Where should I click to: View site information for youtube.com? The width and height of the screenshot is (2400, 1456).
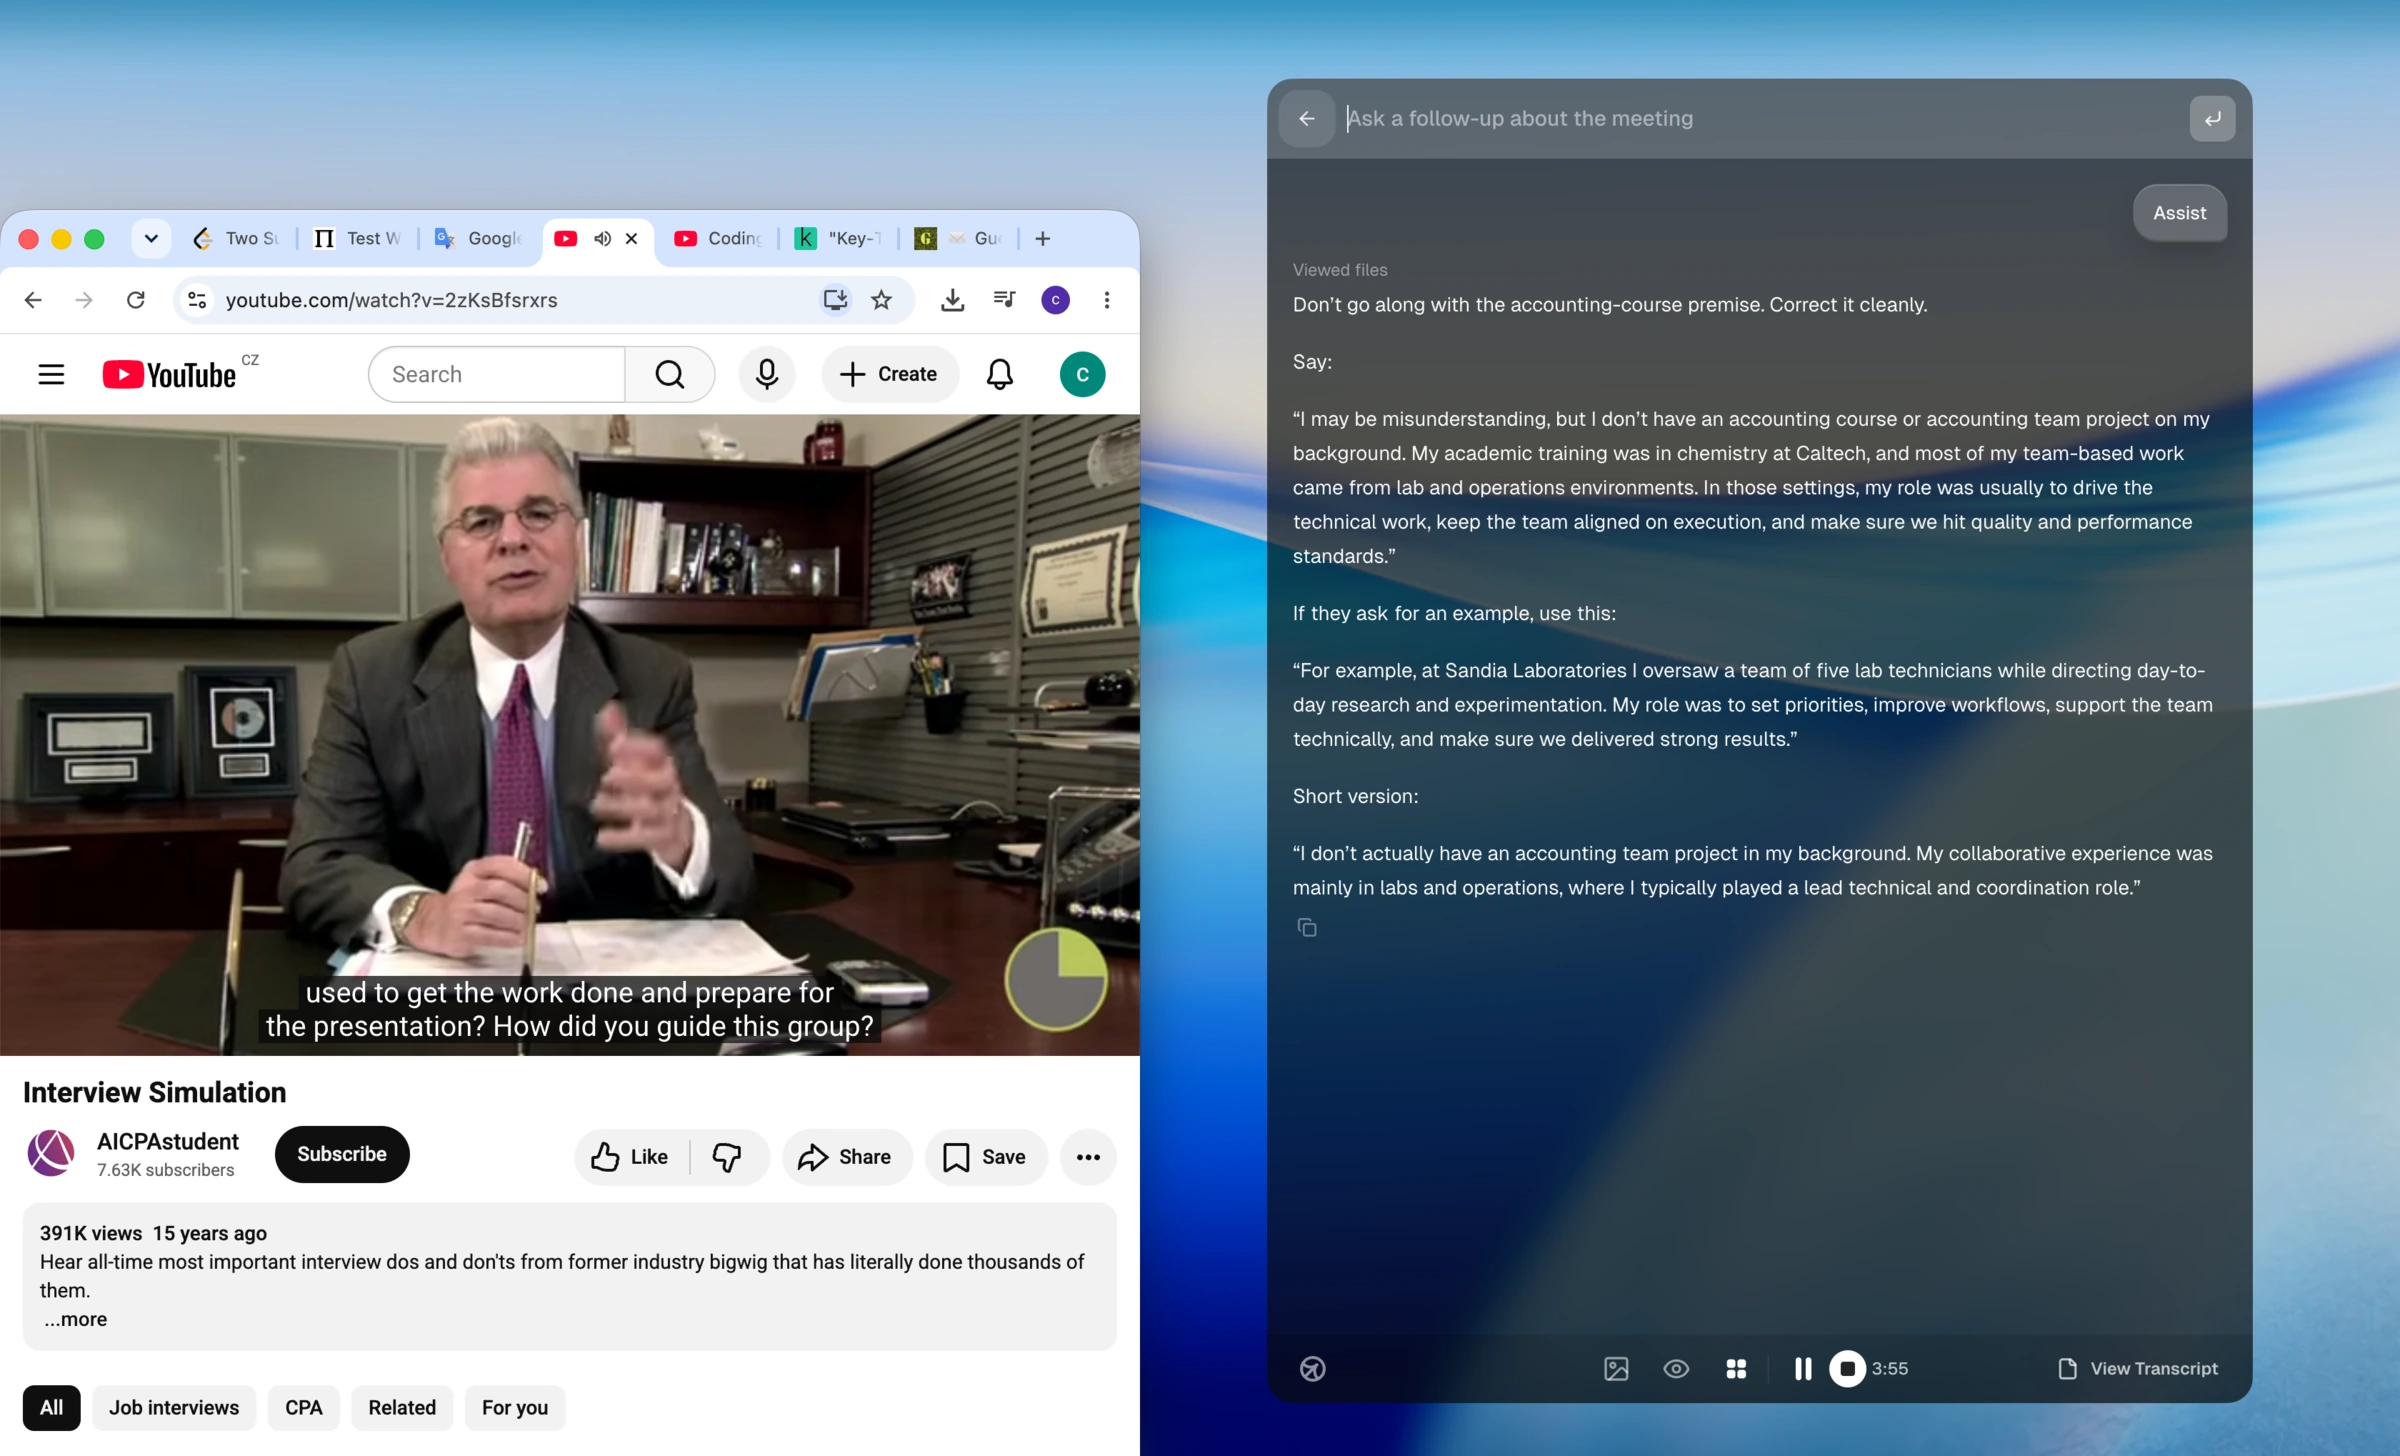click(x=197, y=300)
